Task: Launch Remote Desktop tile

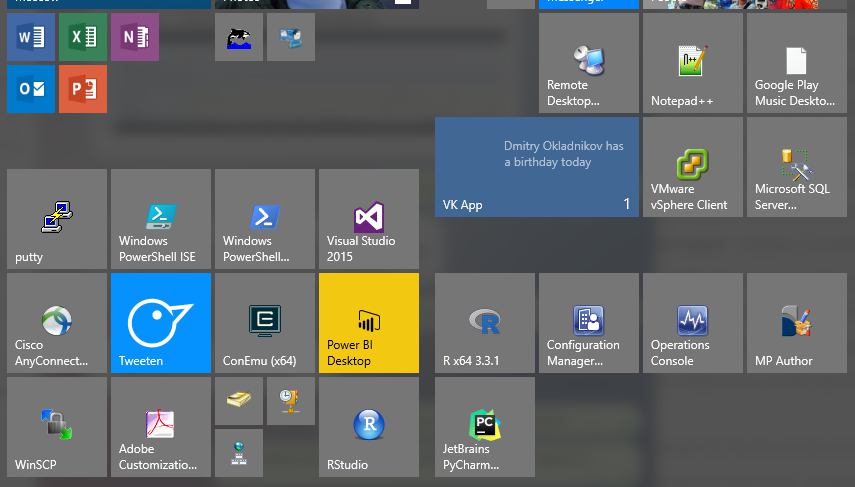Action: (x=588, y=63)
